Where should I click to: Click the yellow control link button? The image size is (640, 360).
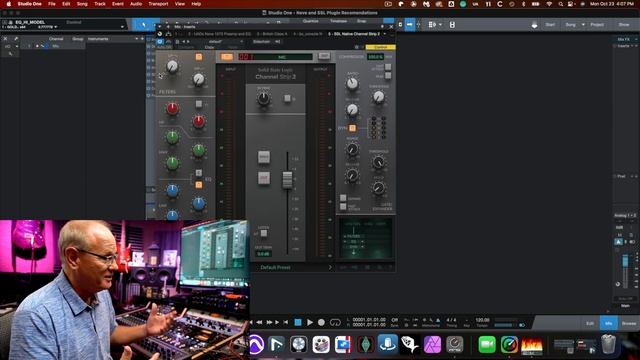coord(380,47)
